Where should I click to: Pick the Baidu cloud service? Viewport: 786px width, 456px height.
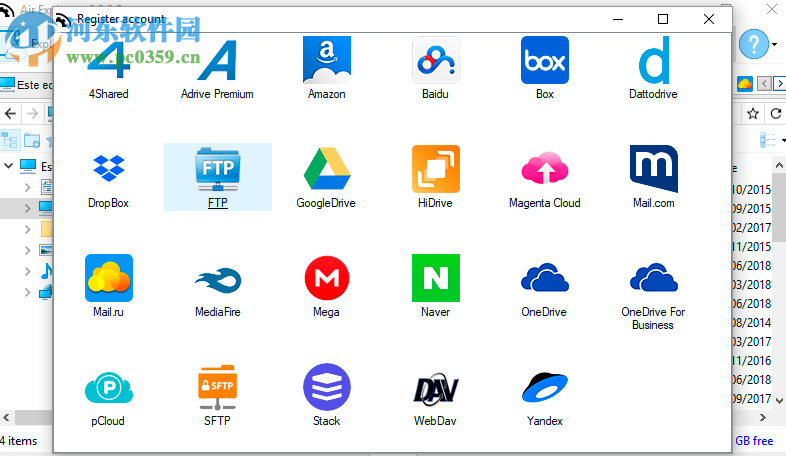coord(435,68)
